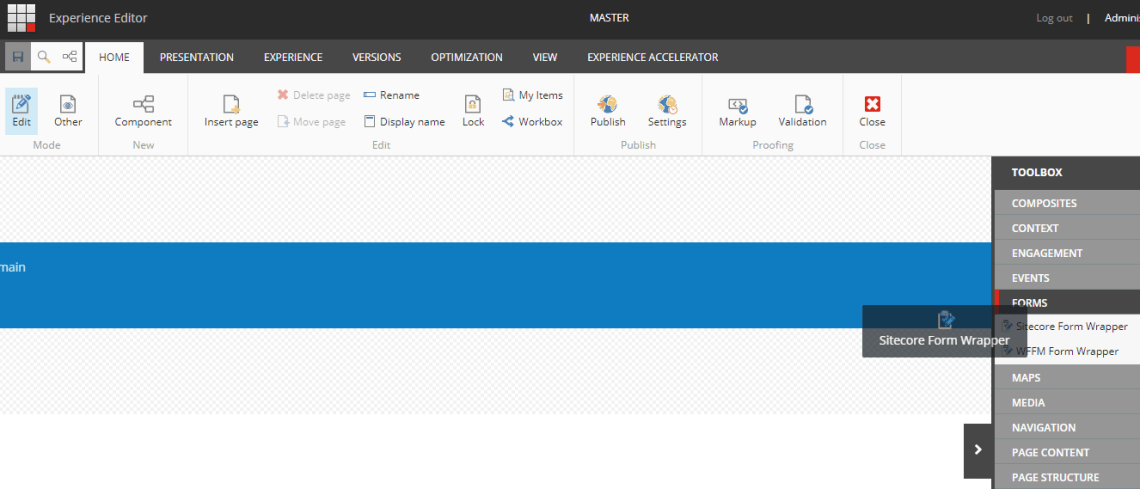Switch to the Presentation tab
The width and height of the screenshot is (1140, 489).
click(196, 57)
